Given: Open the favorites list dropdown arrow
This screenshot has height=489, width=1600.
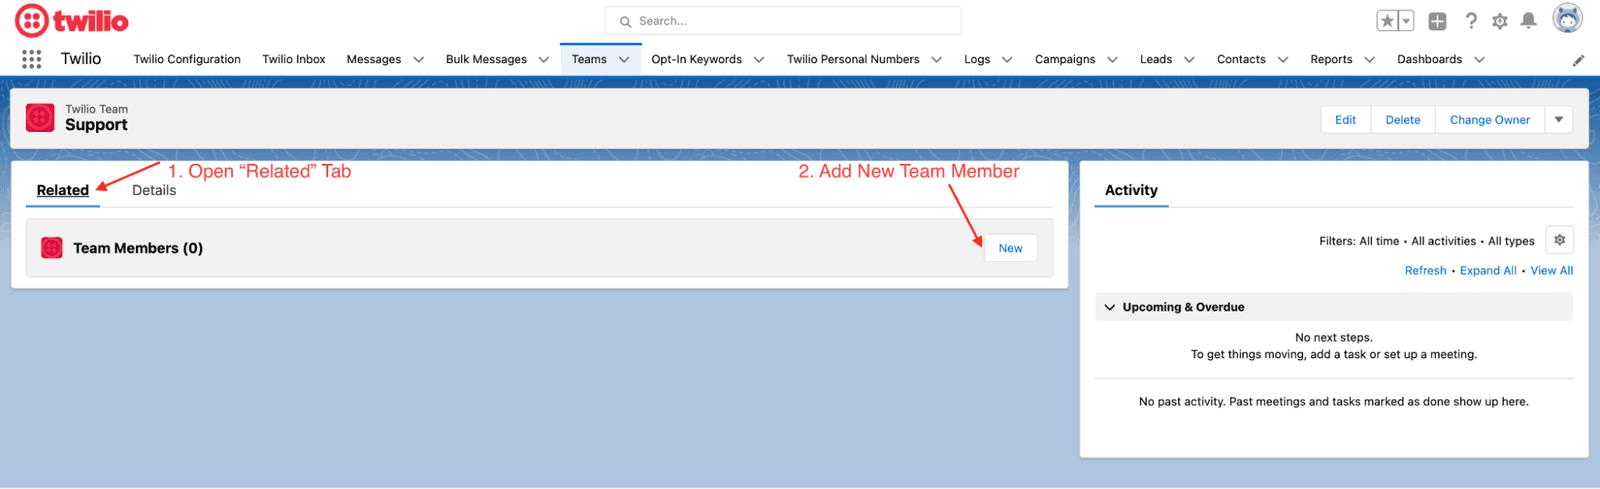Looking at the screenshot, I should [x=1406, y=21].
